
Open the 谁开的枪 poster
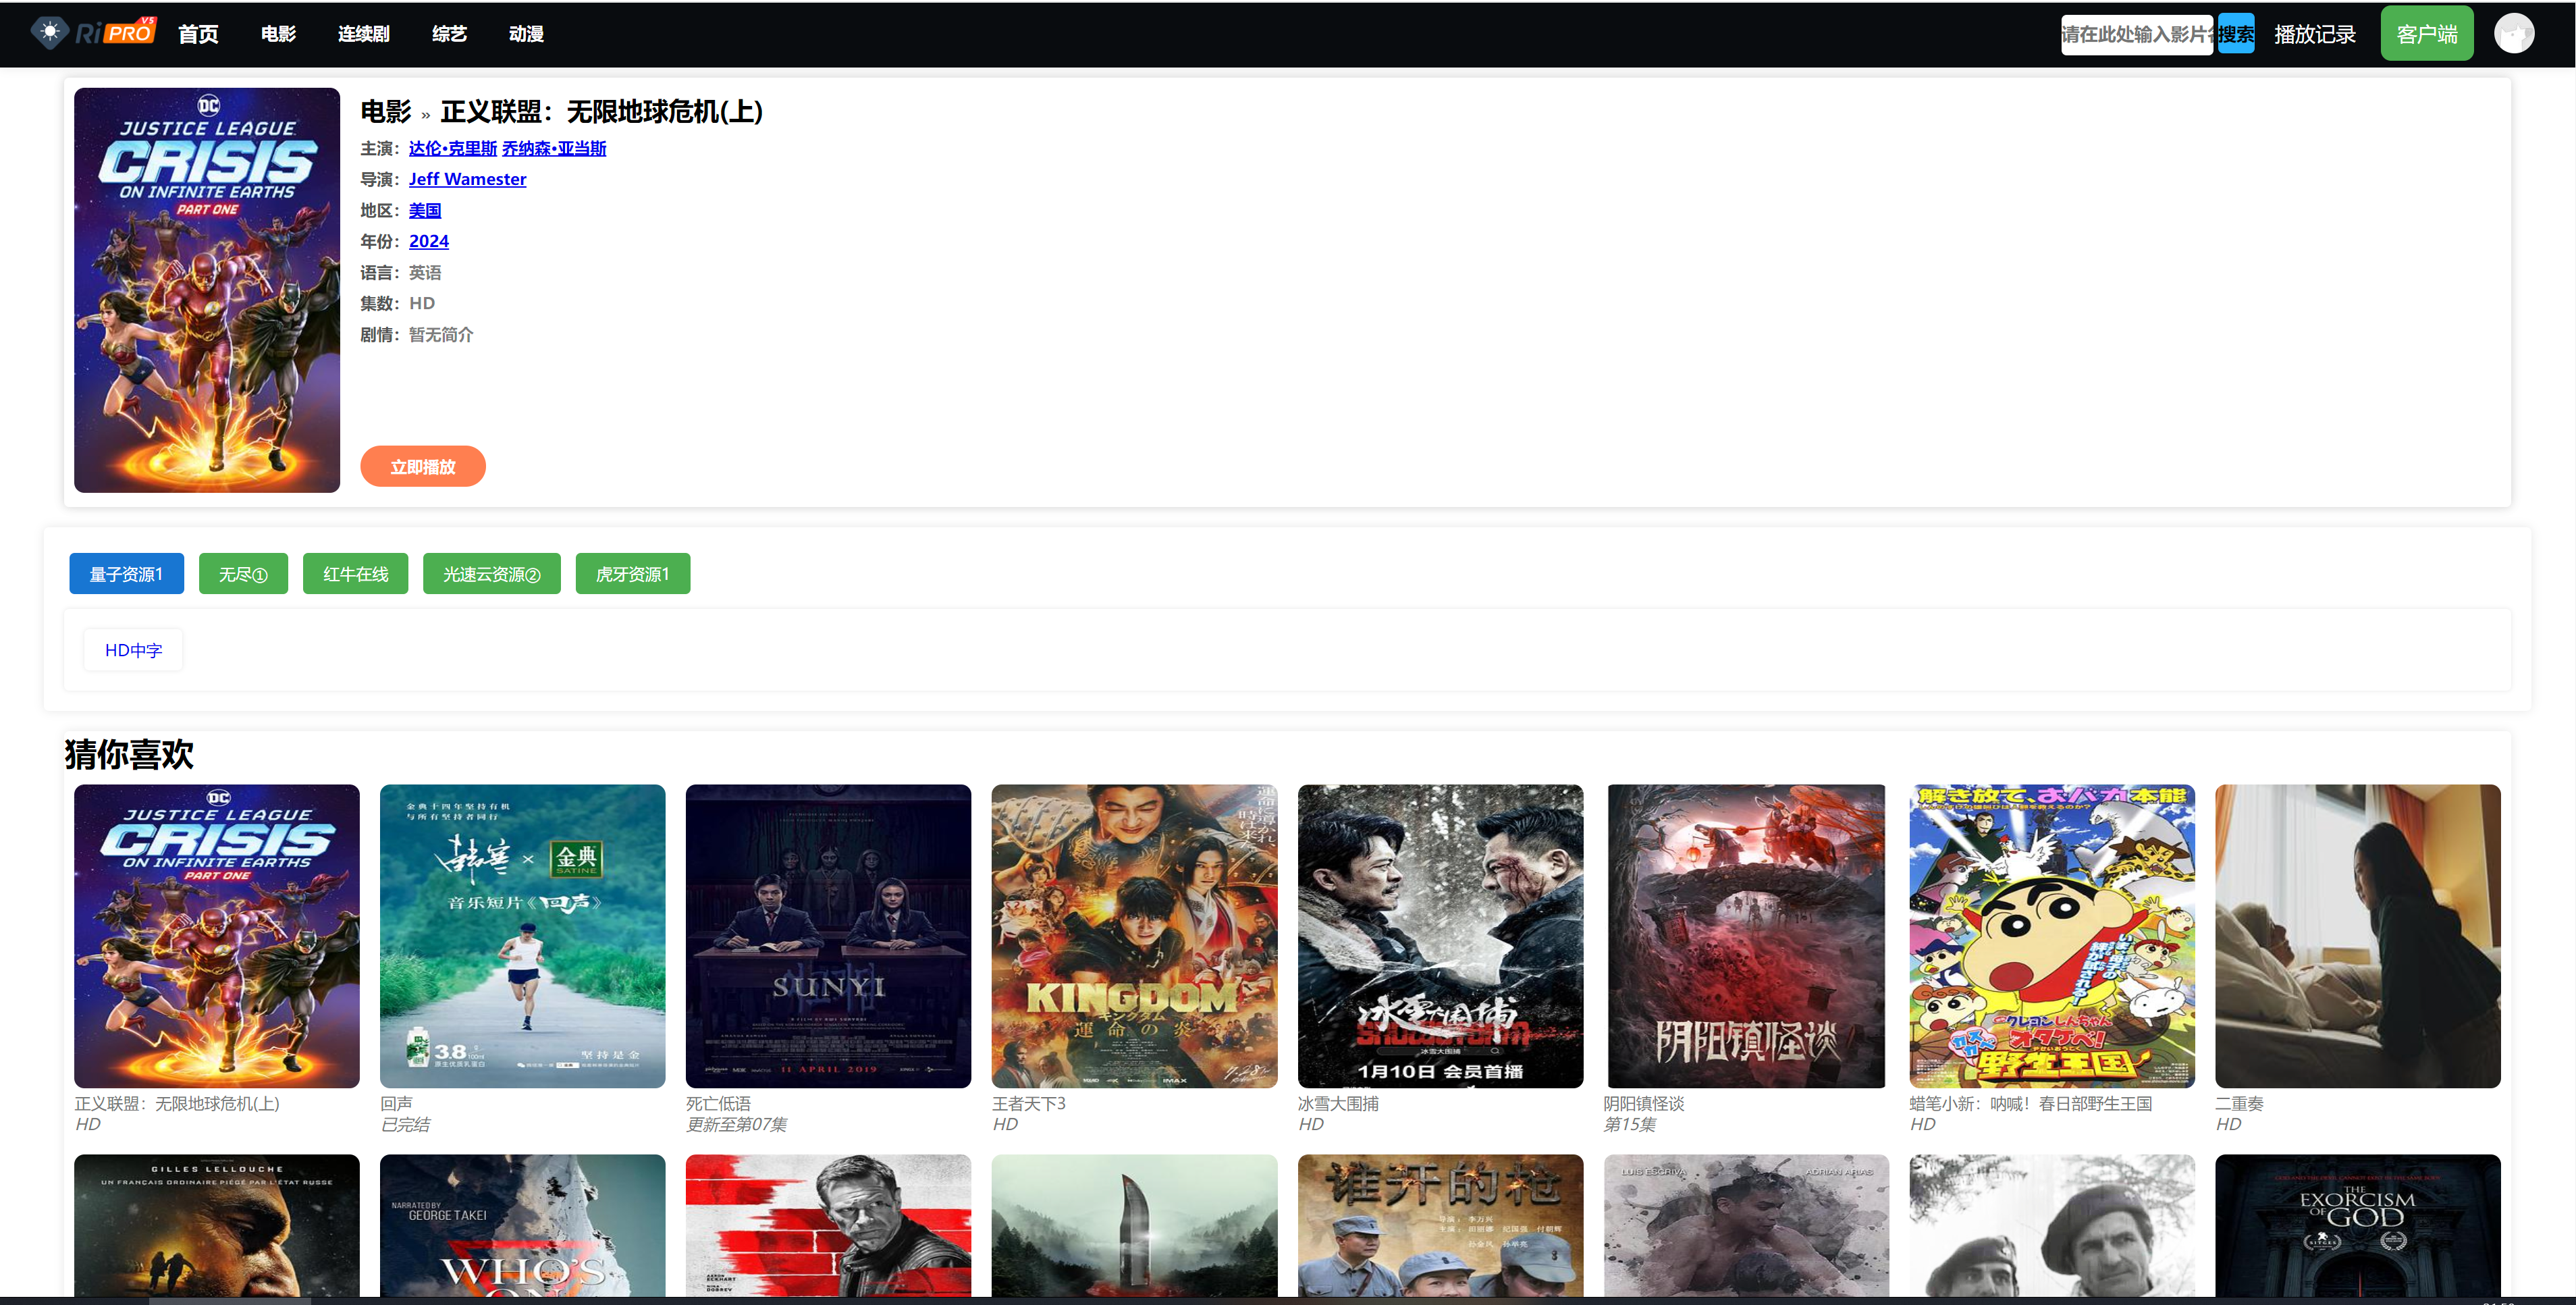click(1440, 1226)
